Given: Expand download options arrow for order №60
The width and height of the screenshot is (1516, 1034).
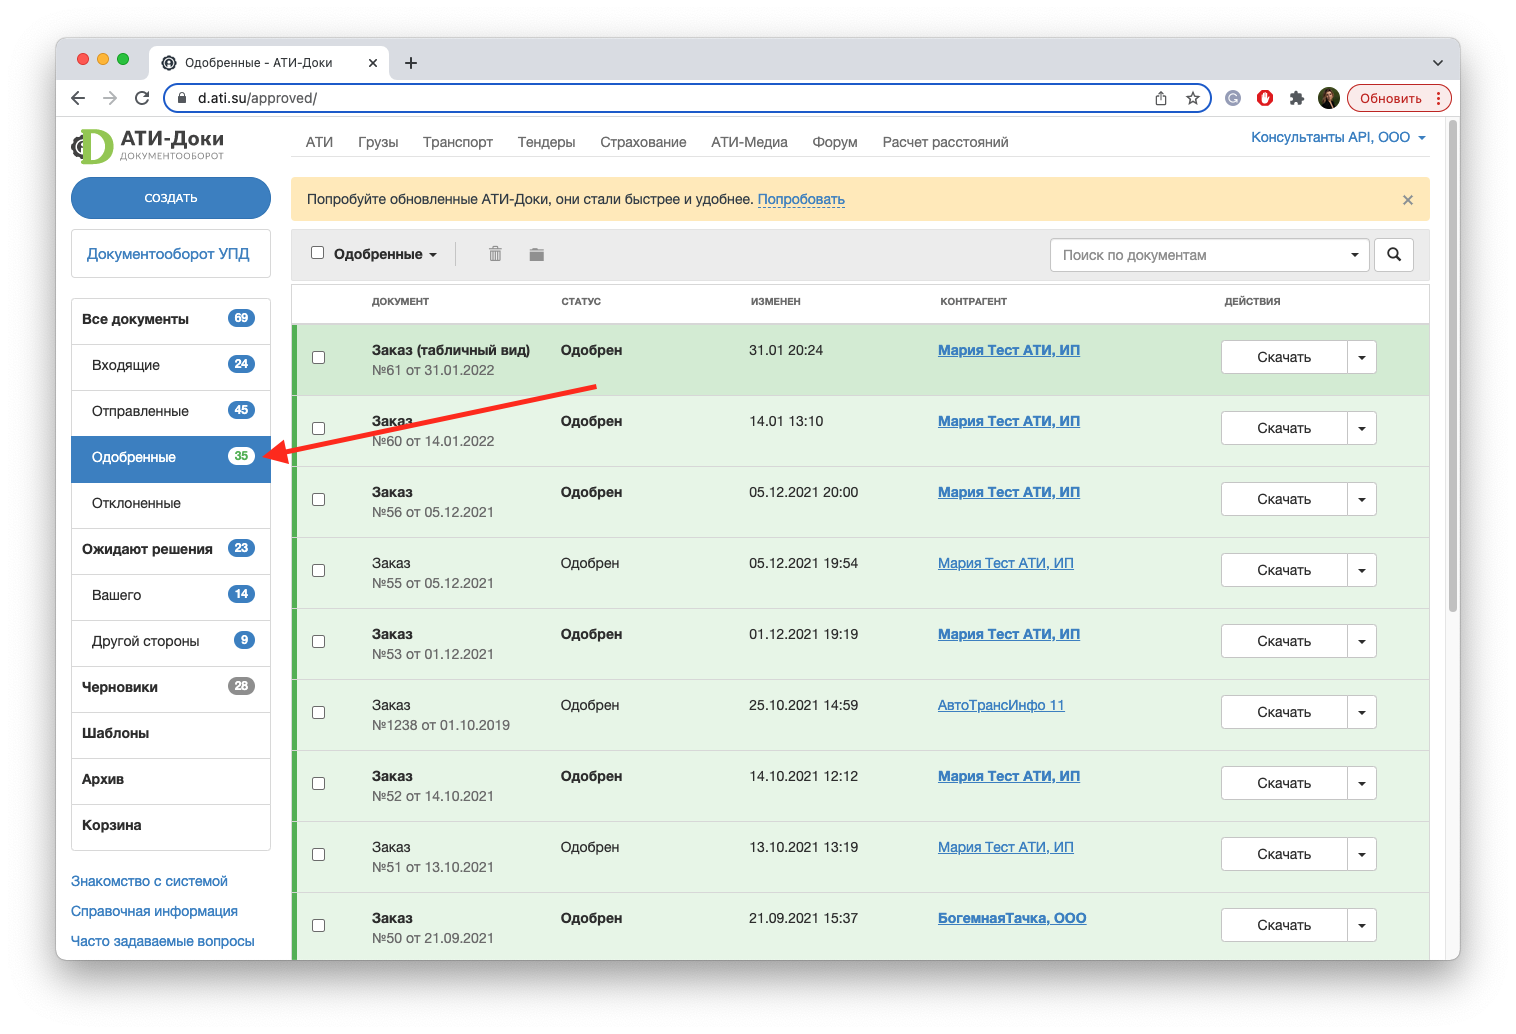Looking at the screenshot, I should pyautogui.click(x=1361, y=429).
